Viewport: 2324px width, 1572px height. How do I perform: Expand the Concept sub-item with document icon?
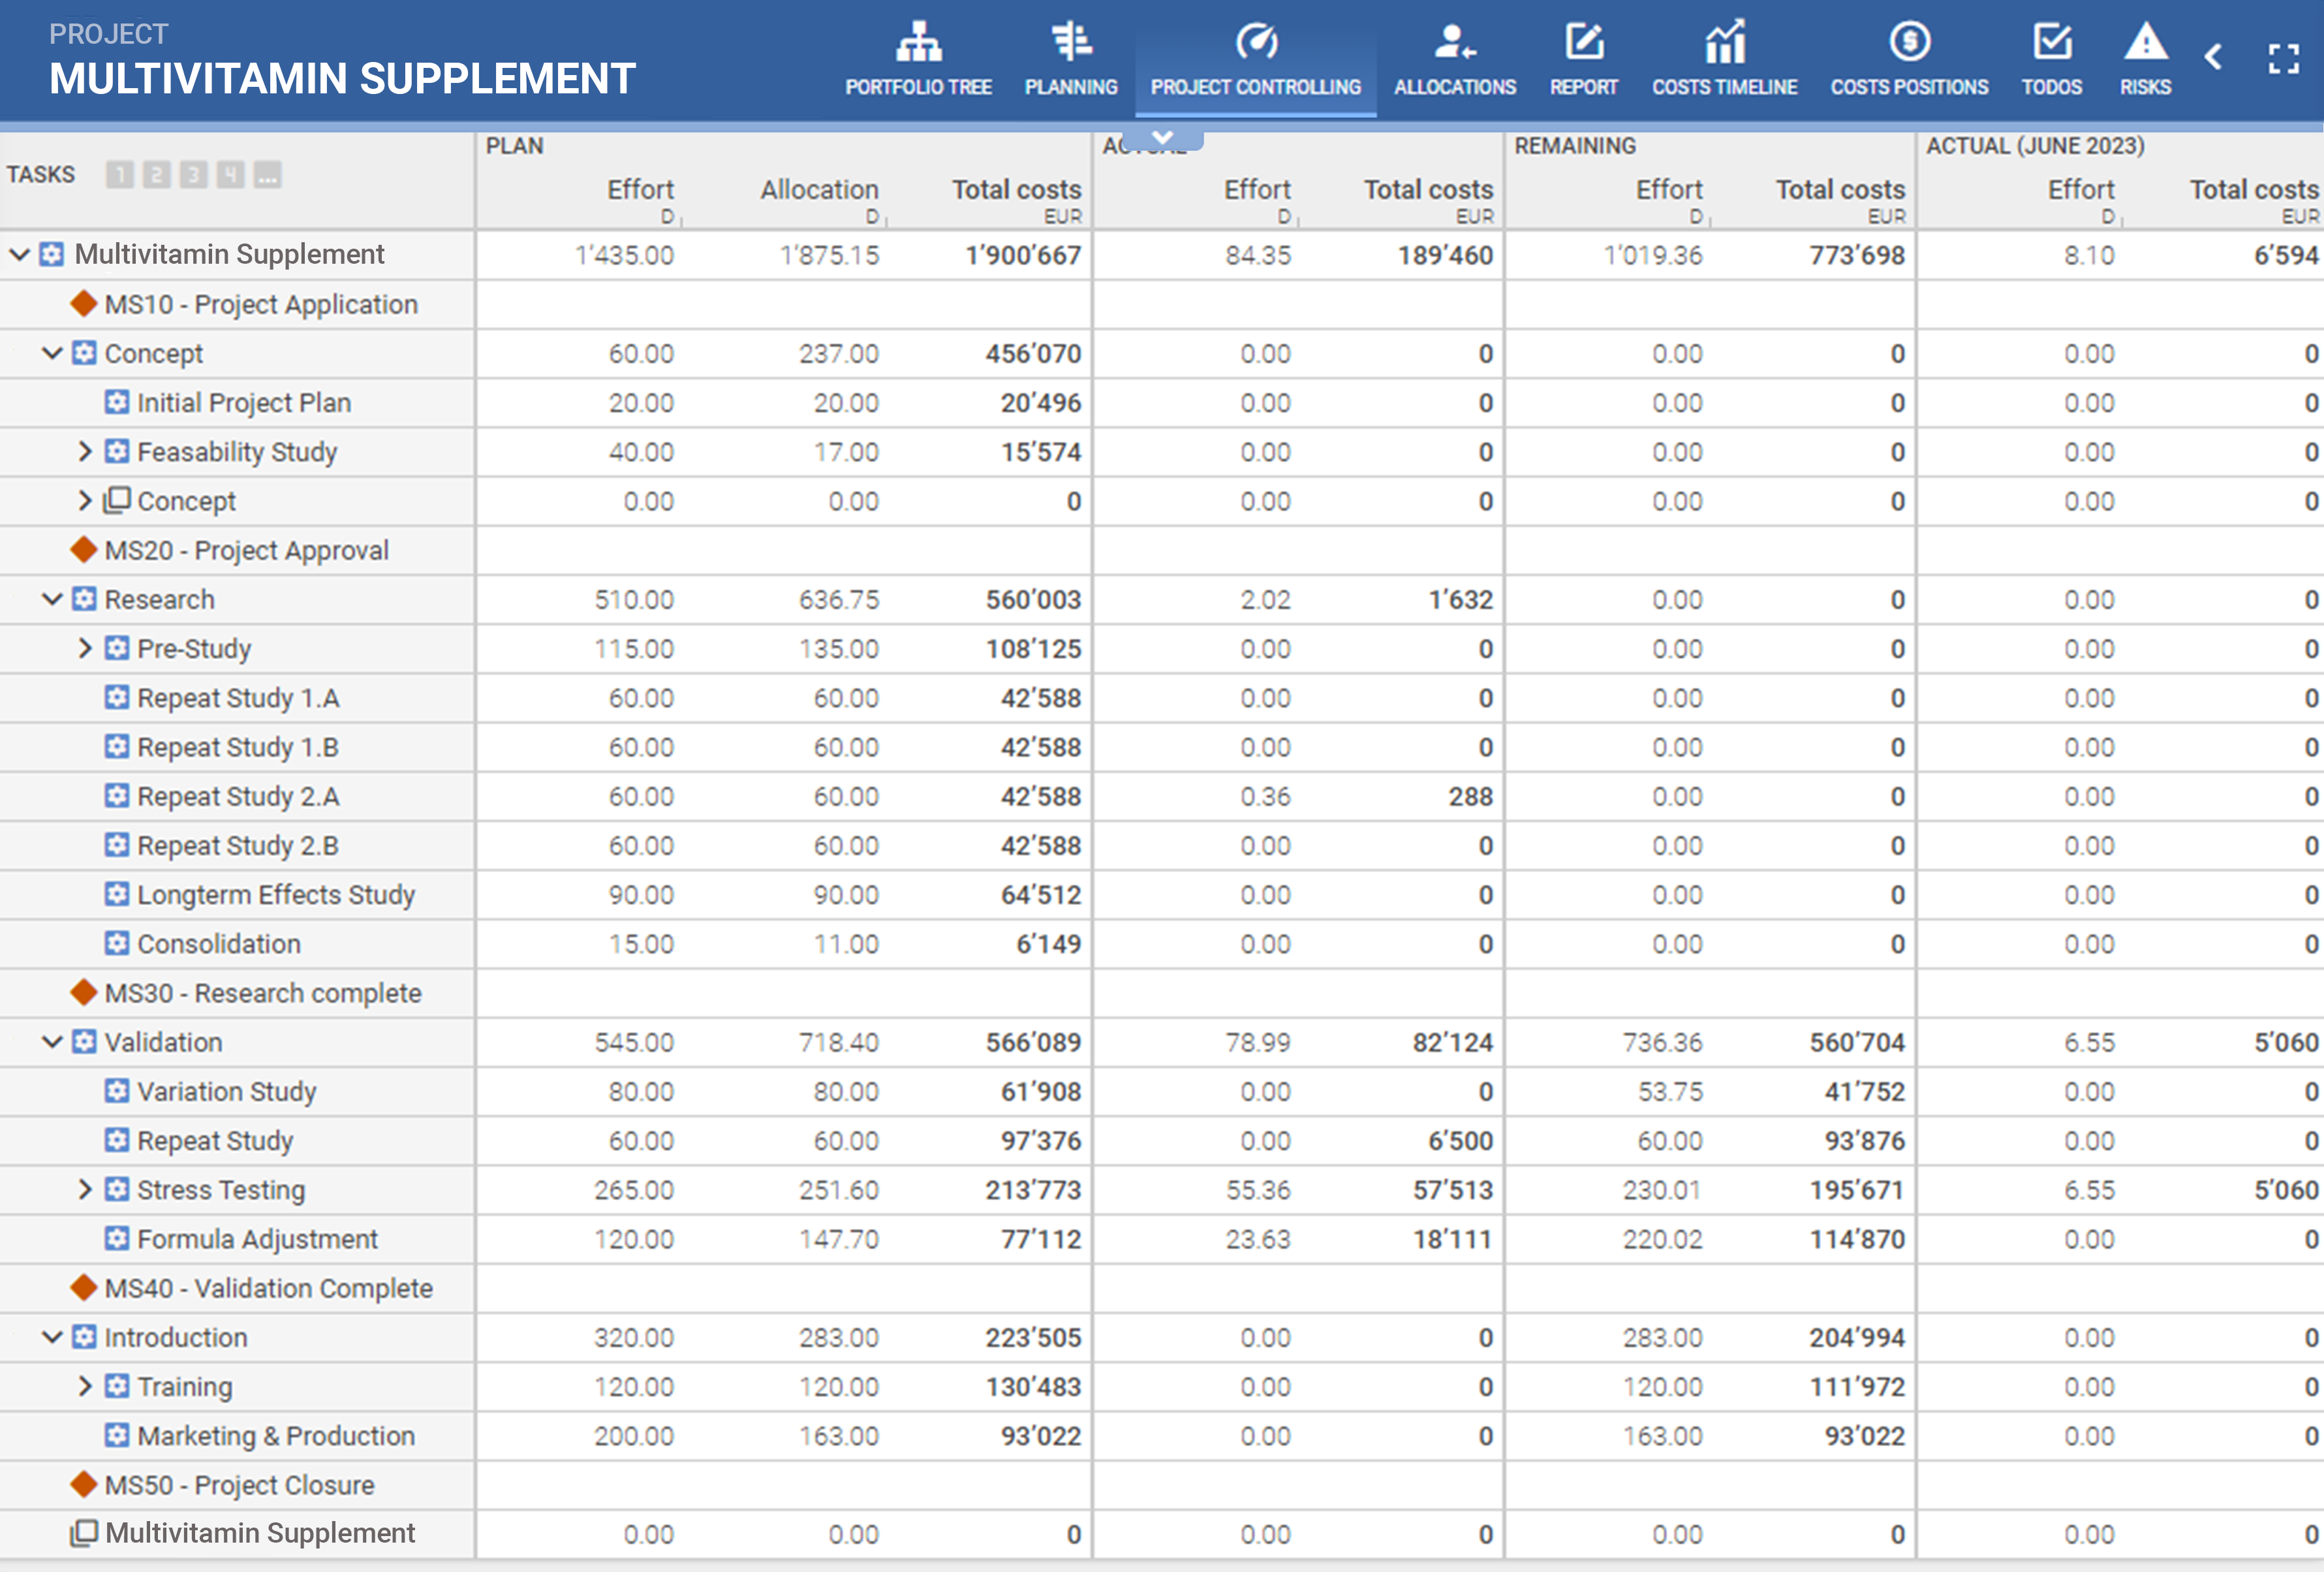85,500
